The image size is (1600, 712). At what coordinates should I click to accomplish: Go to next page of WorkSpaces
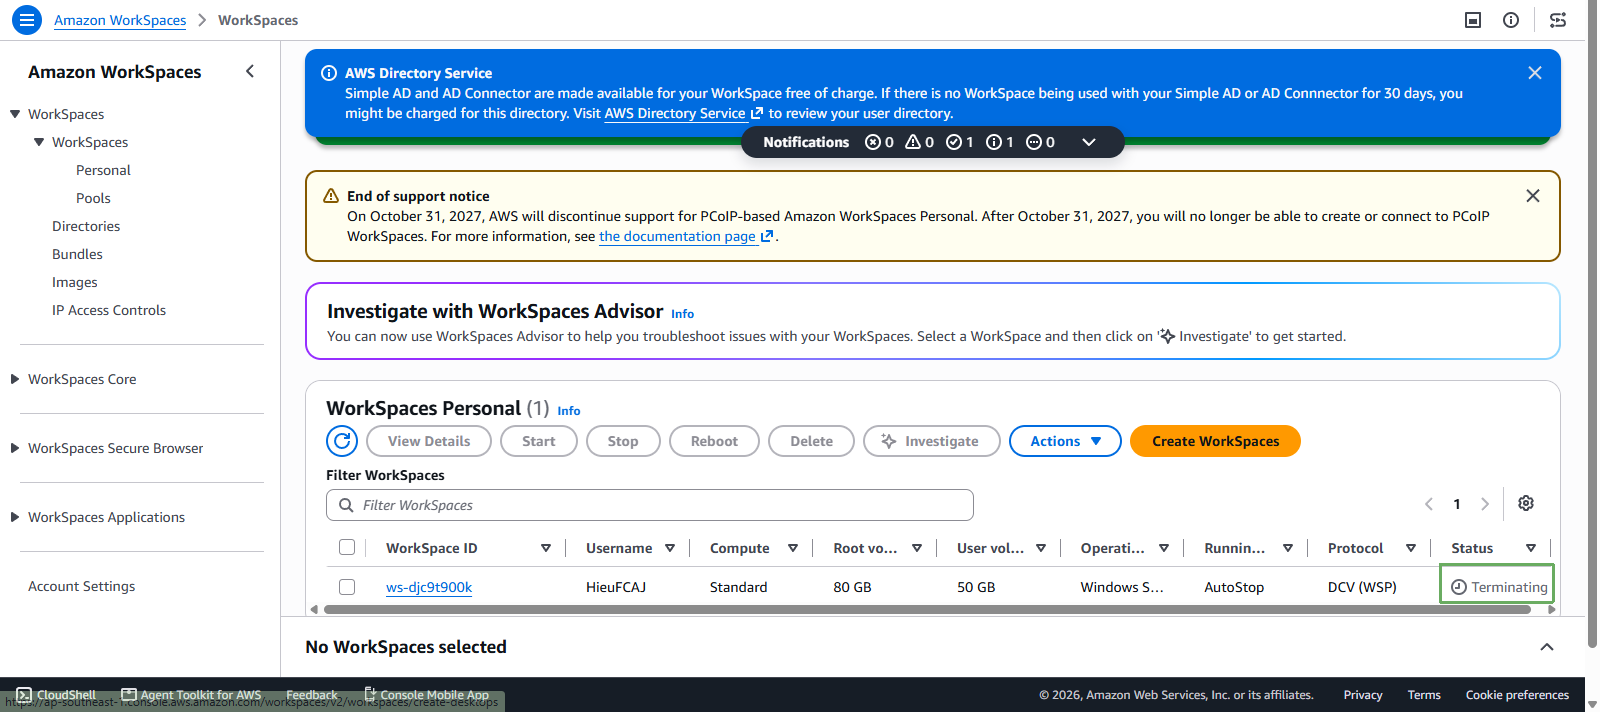(x=1485, y=504)
